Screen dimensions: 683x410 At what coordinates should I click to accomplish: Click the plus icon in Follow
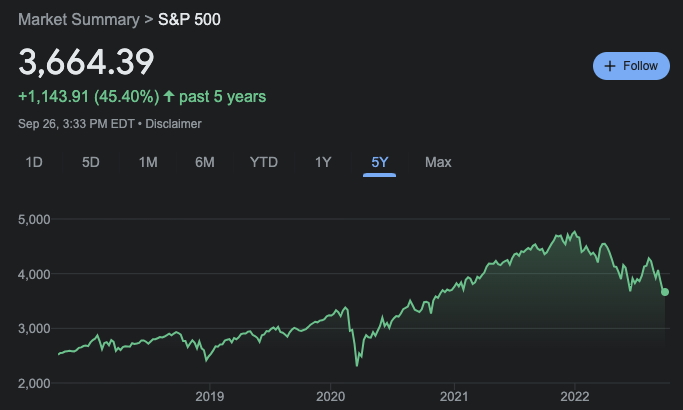(x=609, y=66)
